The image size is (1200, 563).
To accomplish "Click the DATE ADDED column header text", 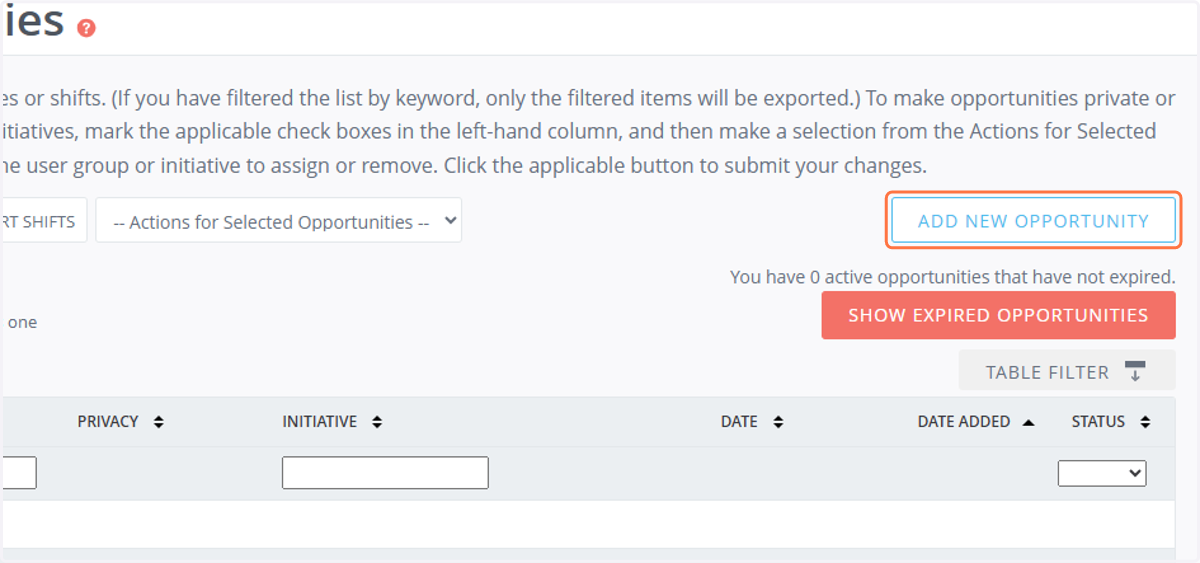I will click(x=964, y=422).
